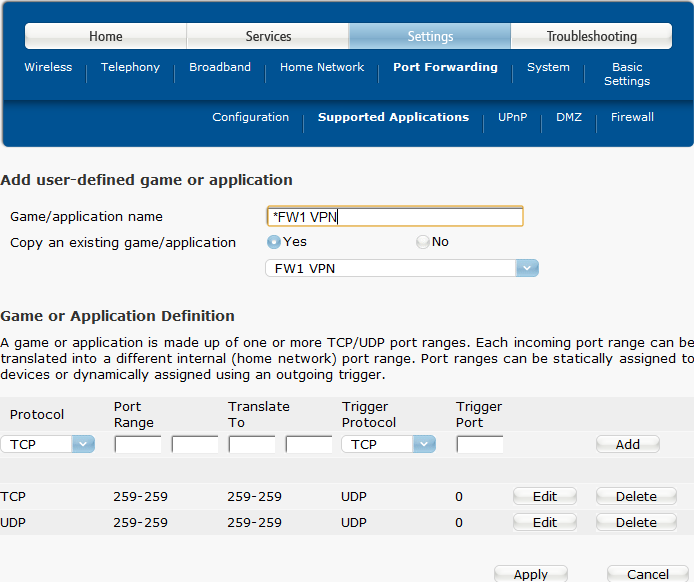This screenshot has width=694, height=582.
Task: Select No for copying existing application
Action: (423, 242)
